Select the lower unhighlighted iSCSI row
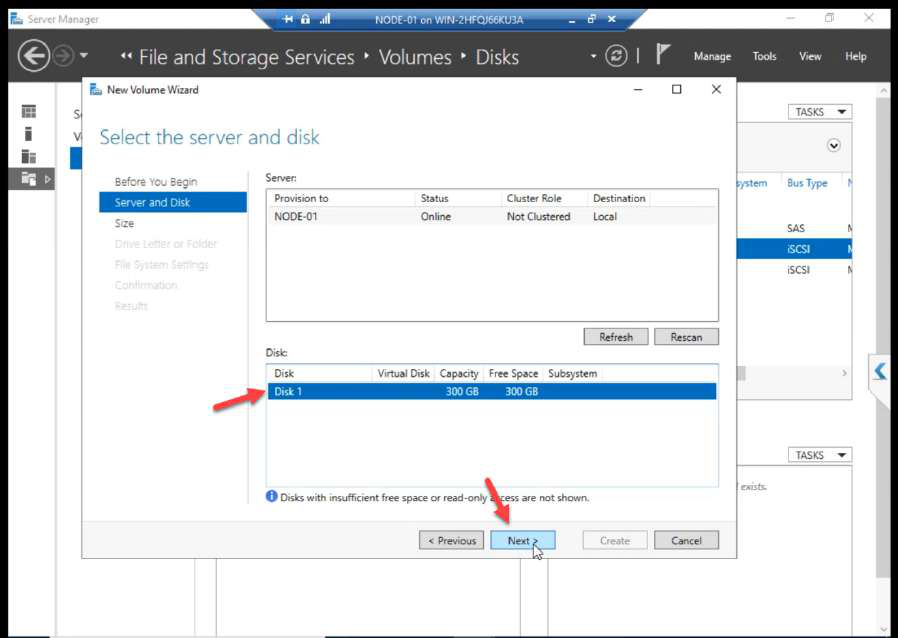Screen dimensions: 898x638 tap(794, 270)
